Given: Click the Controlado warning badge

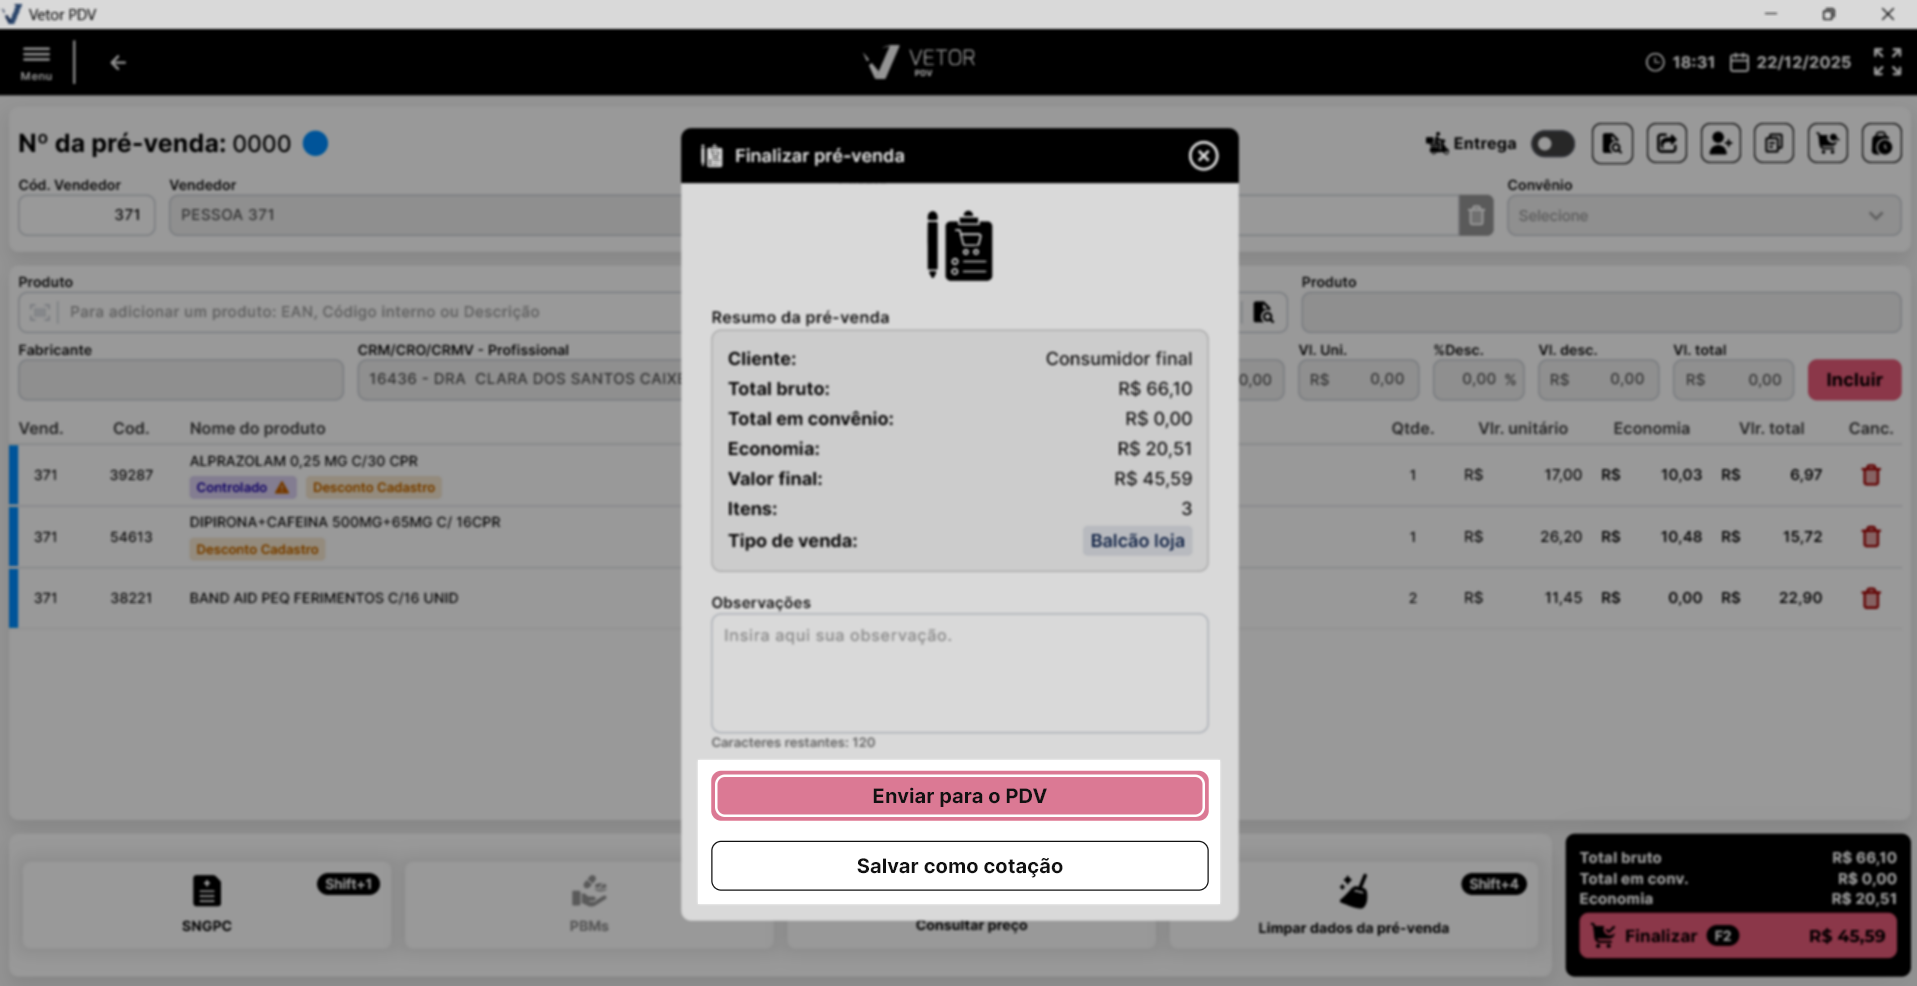Looking at the screenshot, I should [x=242, y=488].
